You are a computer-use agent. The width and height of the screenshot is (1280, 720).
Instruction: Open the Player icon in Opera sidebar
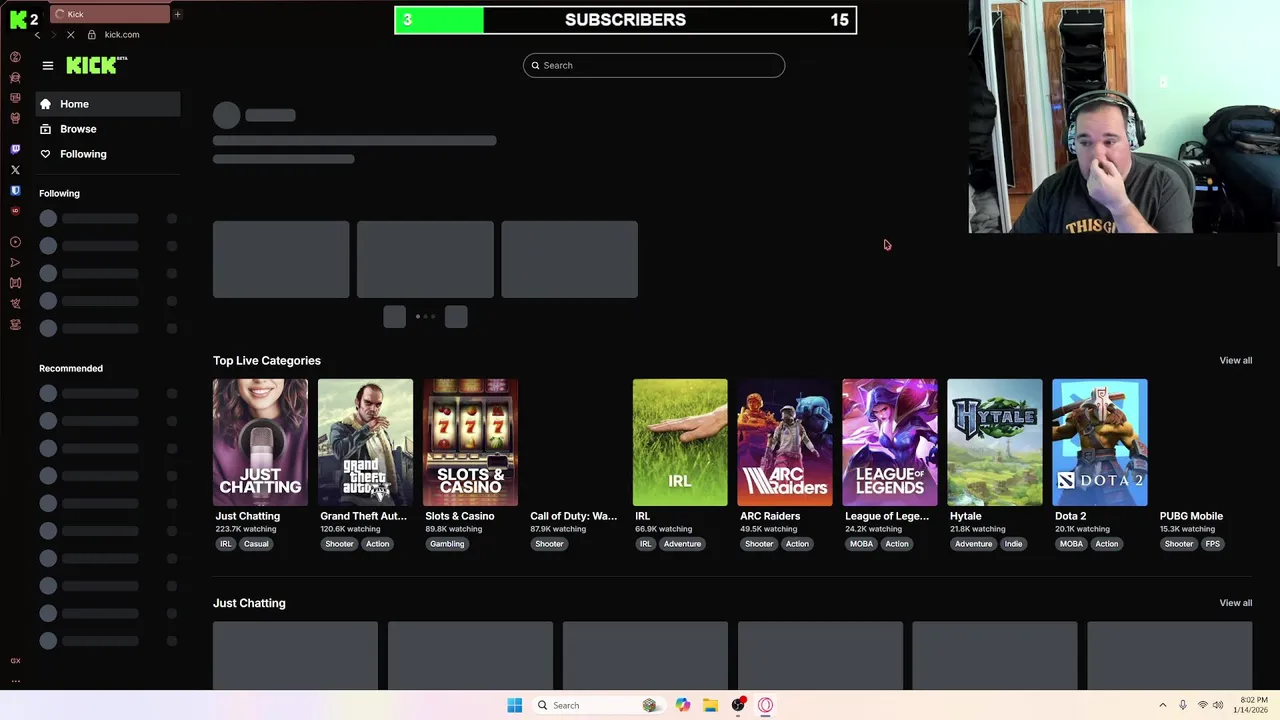coord(15,242)
